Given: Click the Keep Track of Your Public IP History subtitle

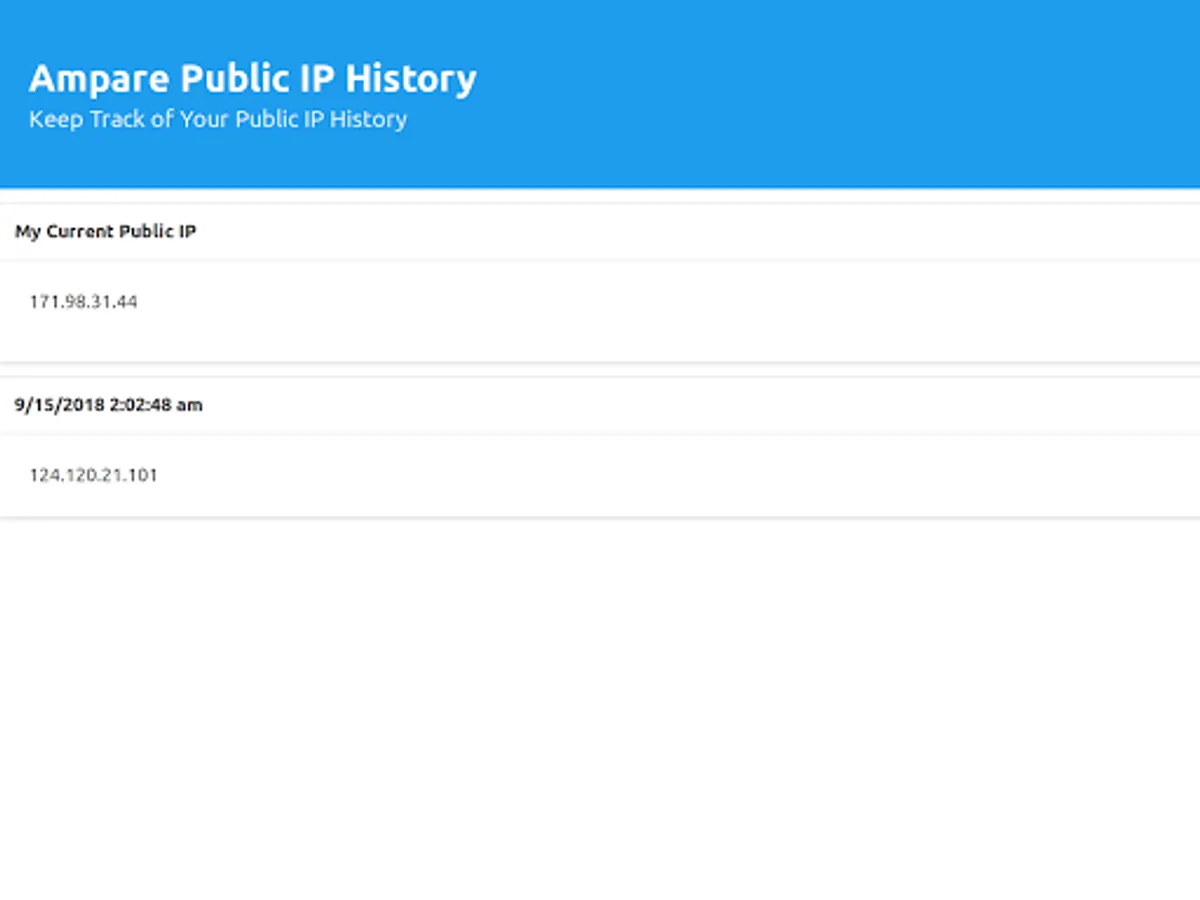Looking at the screenshot, I should 217,119.
